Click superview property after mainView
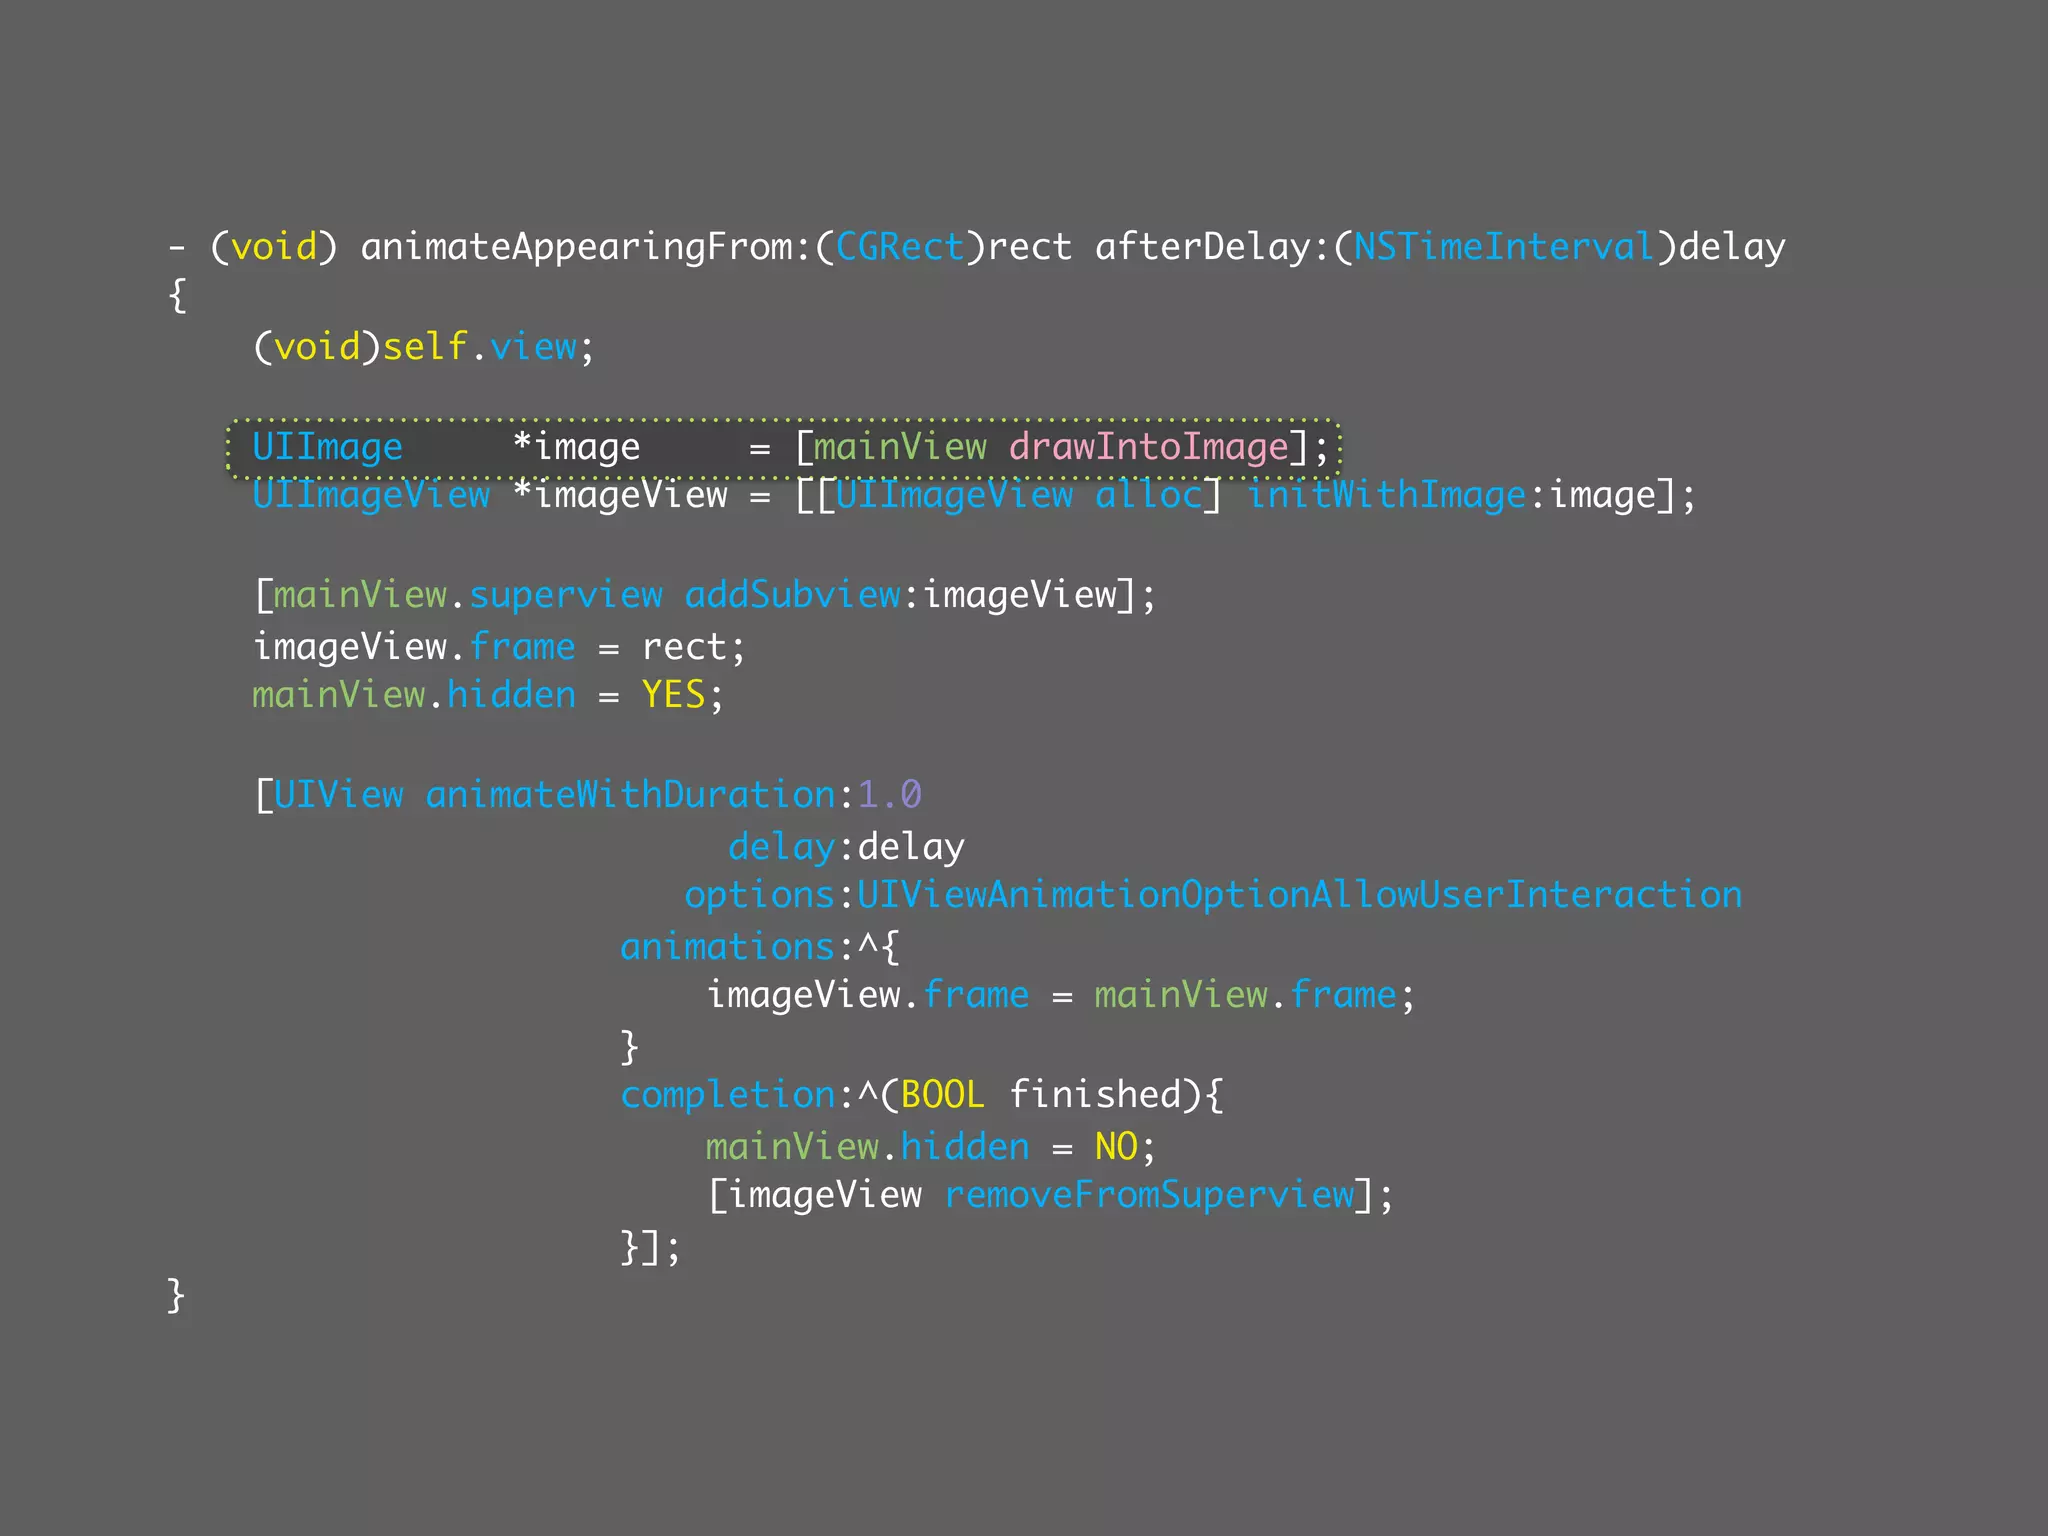Image resolution: width=2048 pixels, height=1536 pixels. (566, 596)
